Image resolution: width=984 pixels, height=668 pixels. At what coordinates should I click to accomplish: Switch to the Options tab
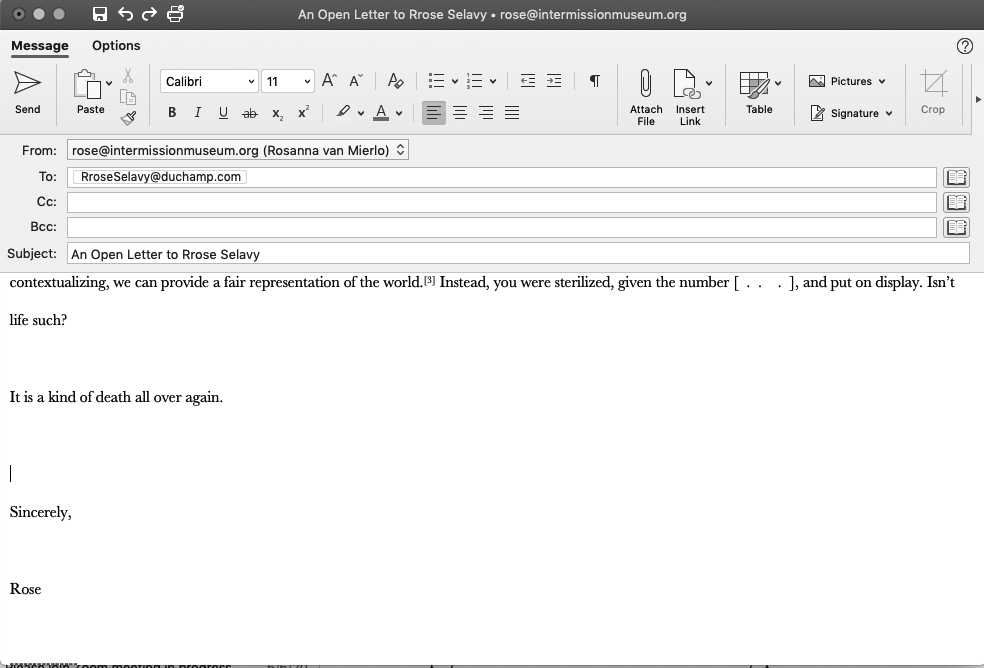116,45
